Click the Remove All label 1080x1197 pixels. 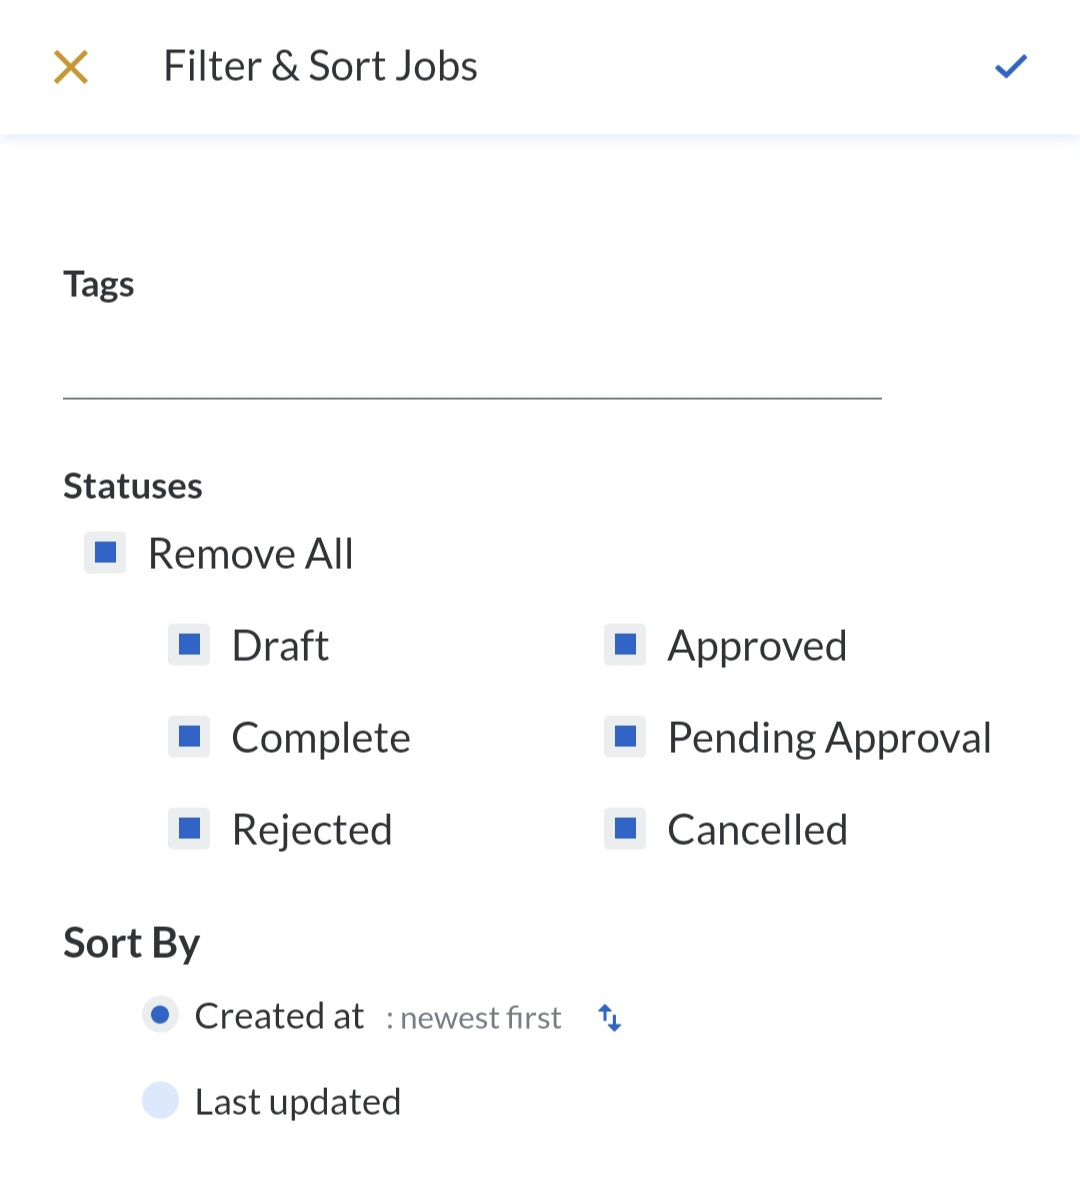point(250,554)
